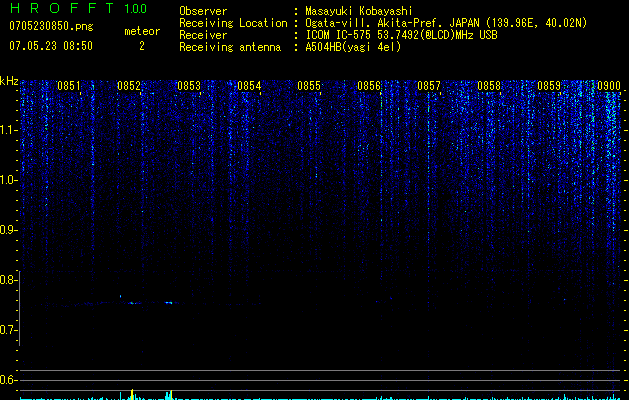
Task: Select the 1.0.0 version number
Action: click(x=135, y=8)
